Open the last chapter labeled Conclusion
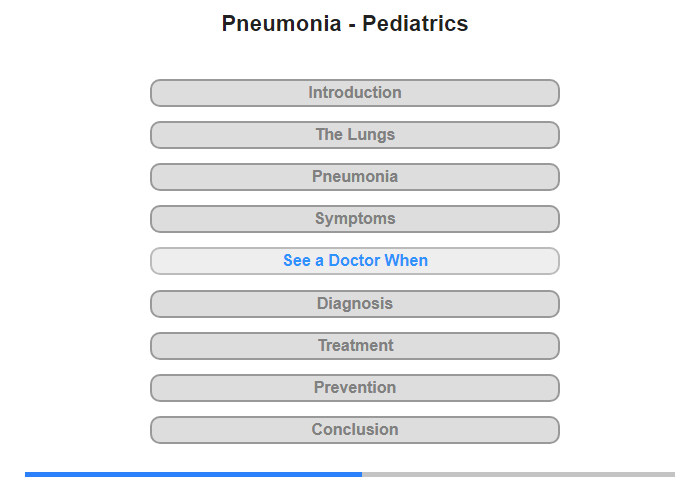This screenshot has height=480, width=700. coord(355,430)
